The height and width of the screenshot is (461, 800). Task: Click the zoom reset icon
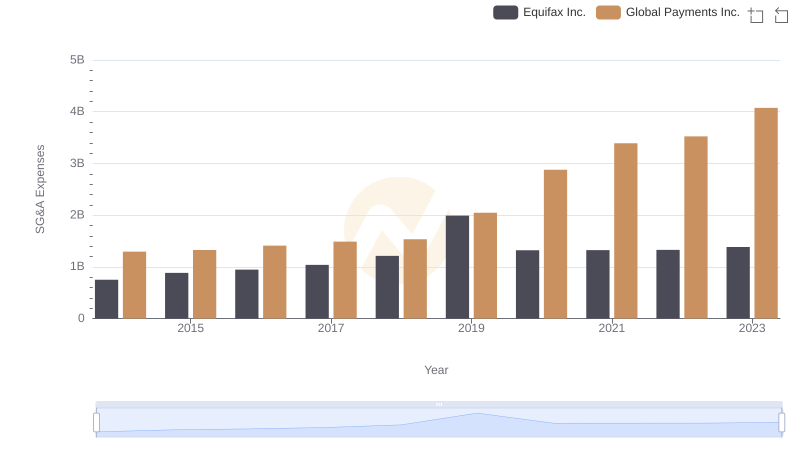pyautogui.click(x=781, y=15)
